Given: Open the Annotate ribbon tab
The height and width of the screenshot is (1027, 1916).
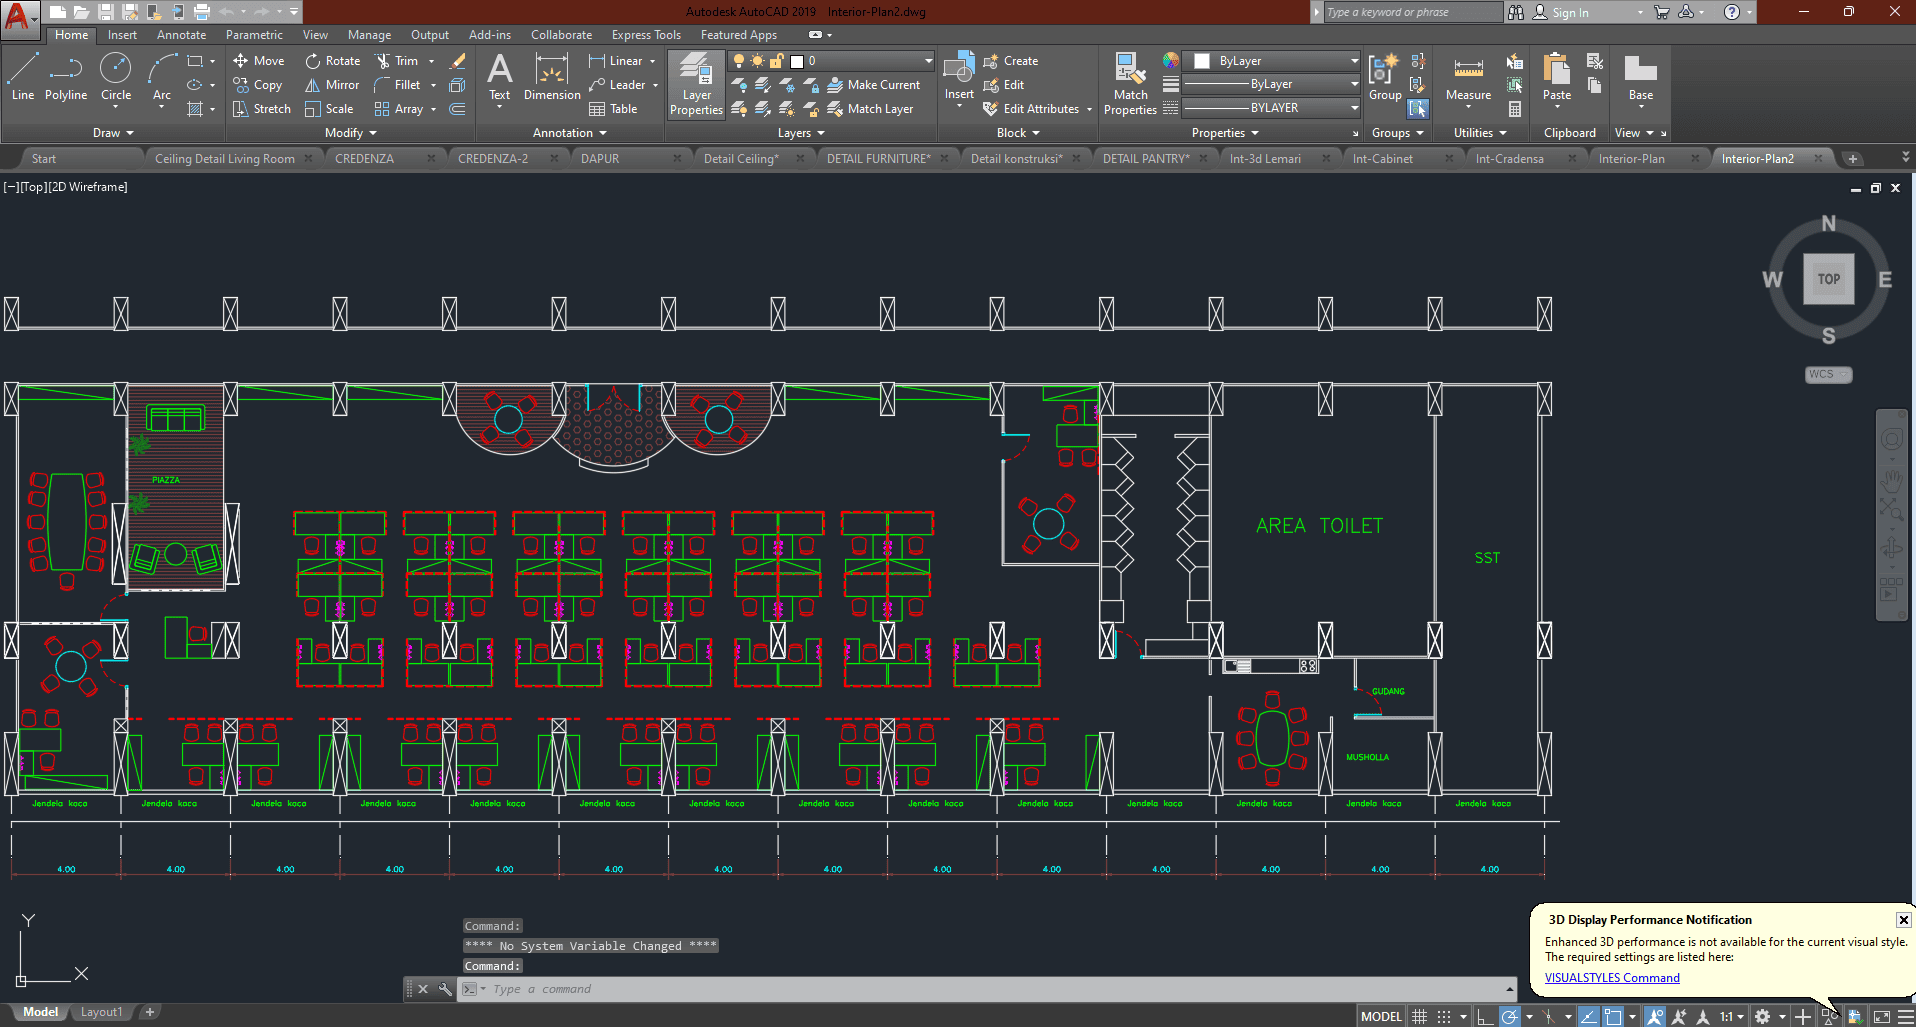Looking at the screenshot, I should pyautogui.click(x=181, y=35).
